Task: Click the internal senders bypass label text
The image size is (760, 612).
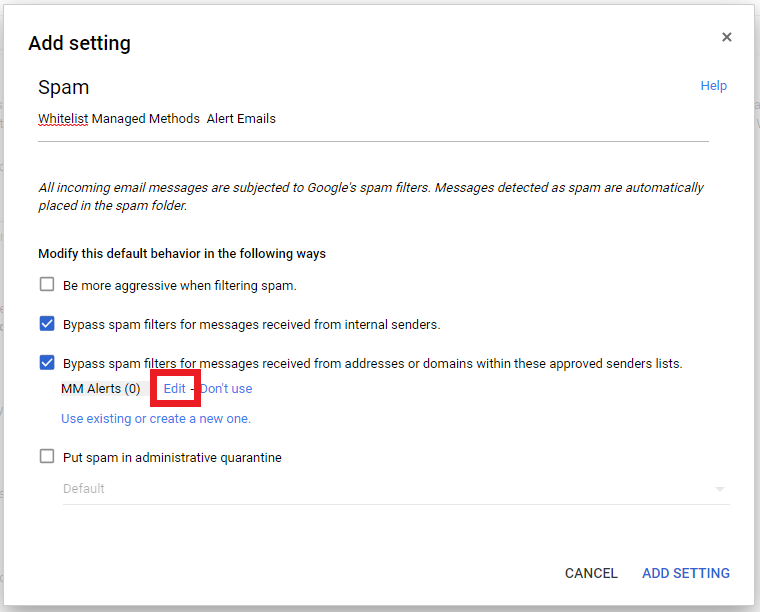Action: tap(251, 324)
